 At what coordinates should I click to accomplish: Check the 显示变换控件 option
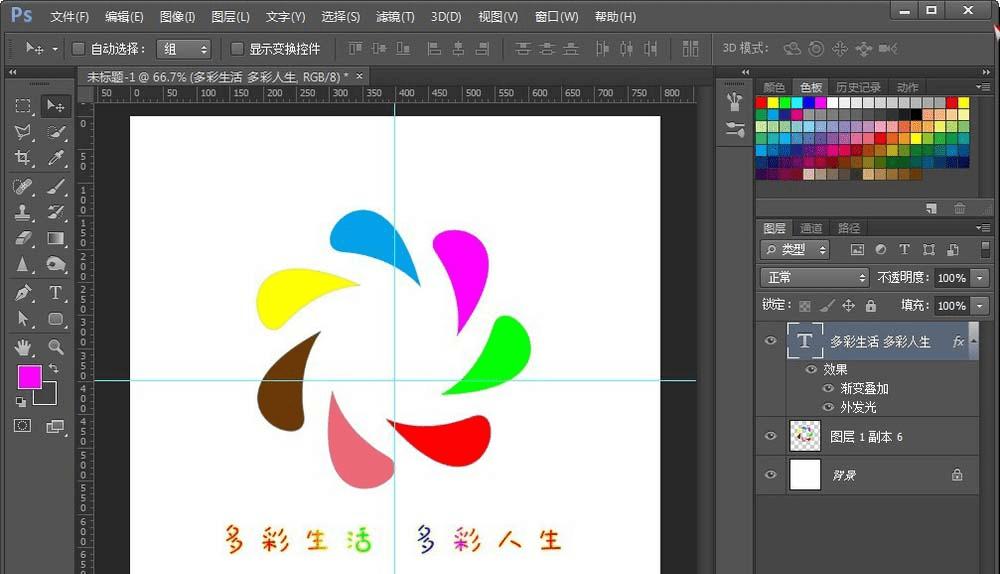(x=237, y=49)
